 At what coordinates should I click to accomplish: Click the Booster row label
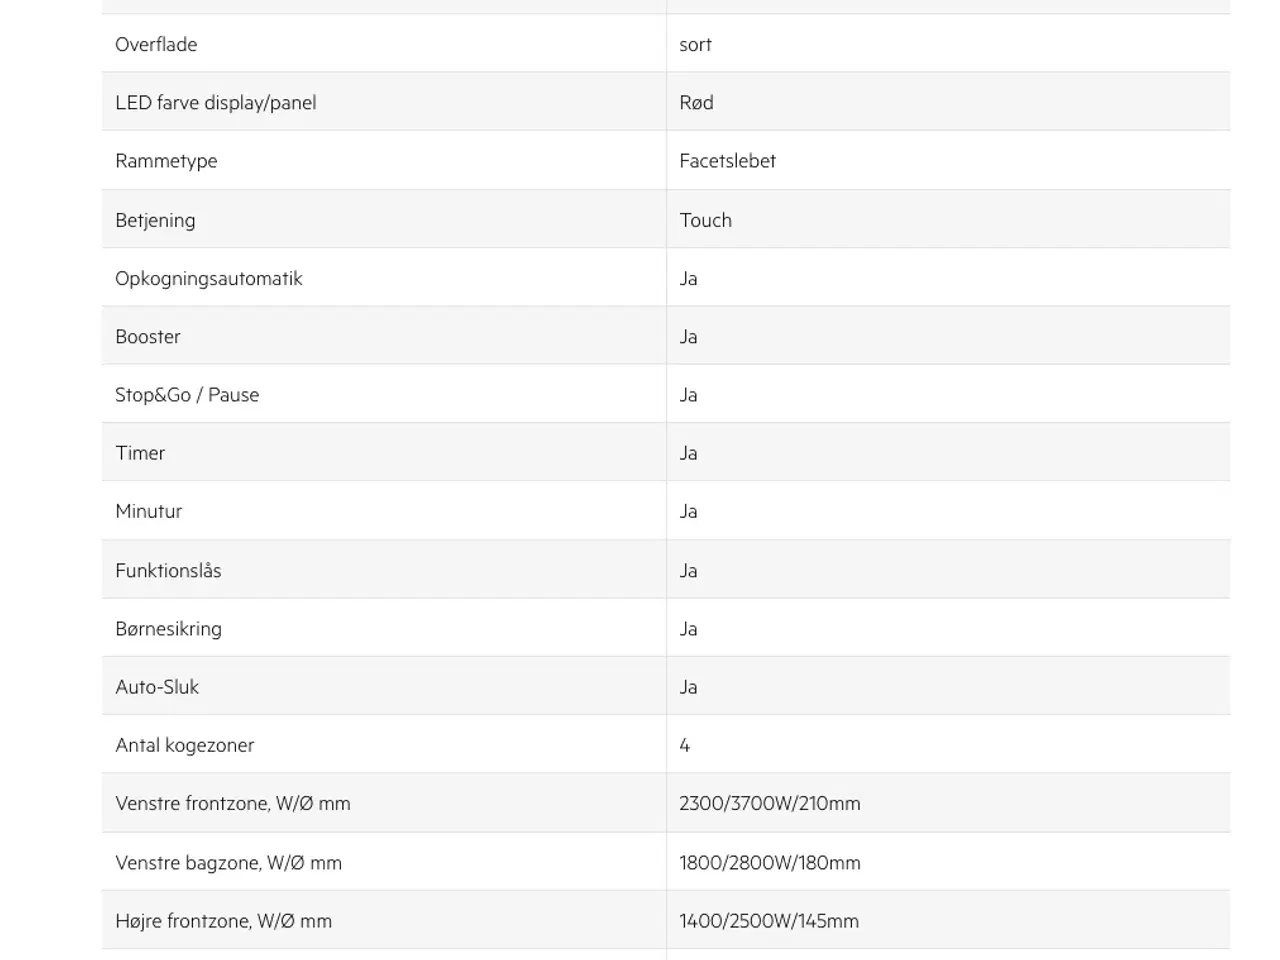point(148,336)
